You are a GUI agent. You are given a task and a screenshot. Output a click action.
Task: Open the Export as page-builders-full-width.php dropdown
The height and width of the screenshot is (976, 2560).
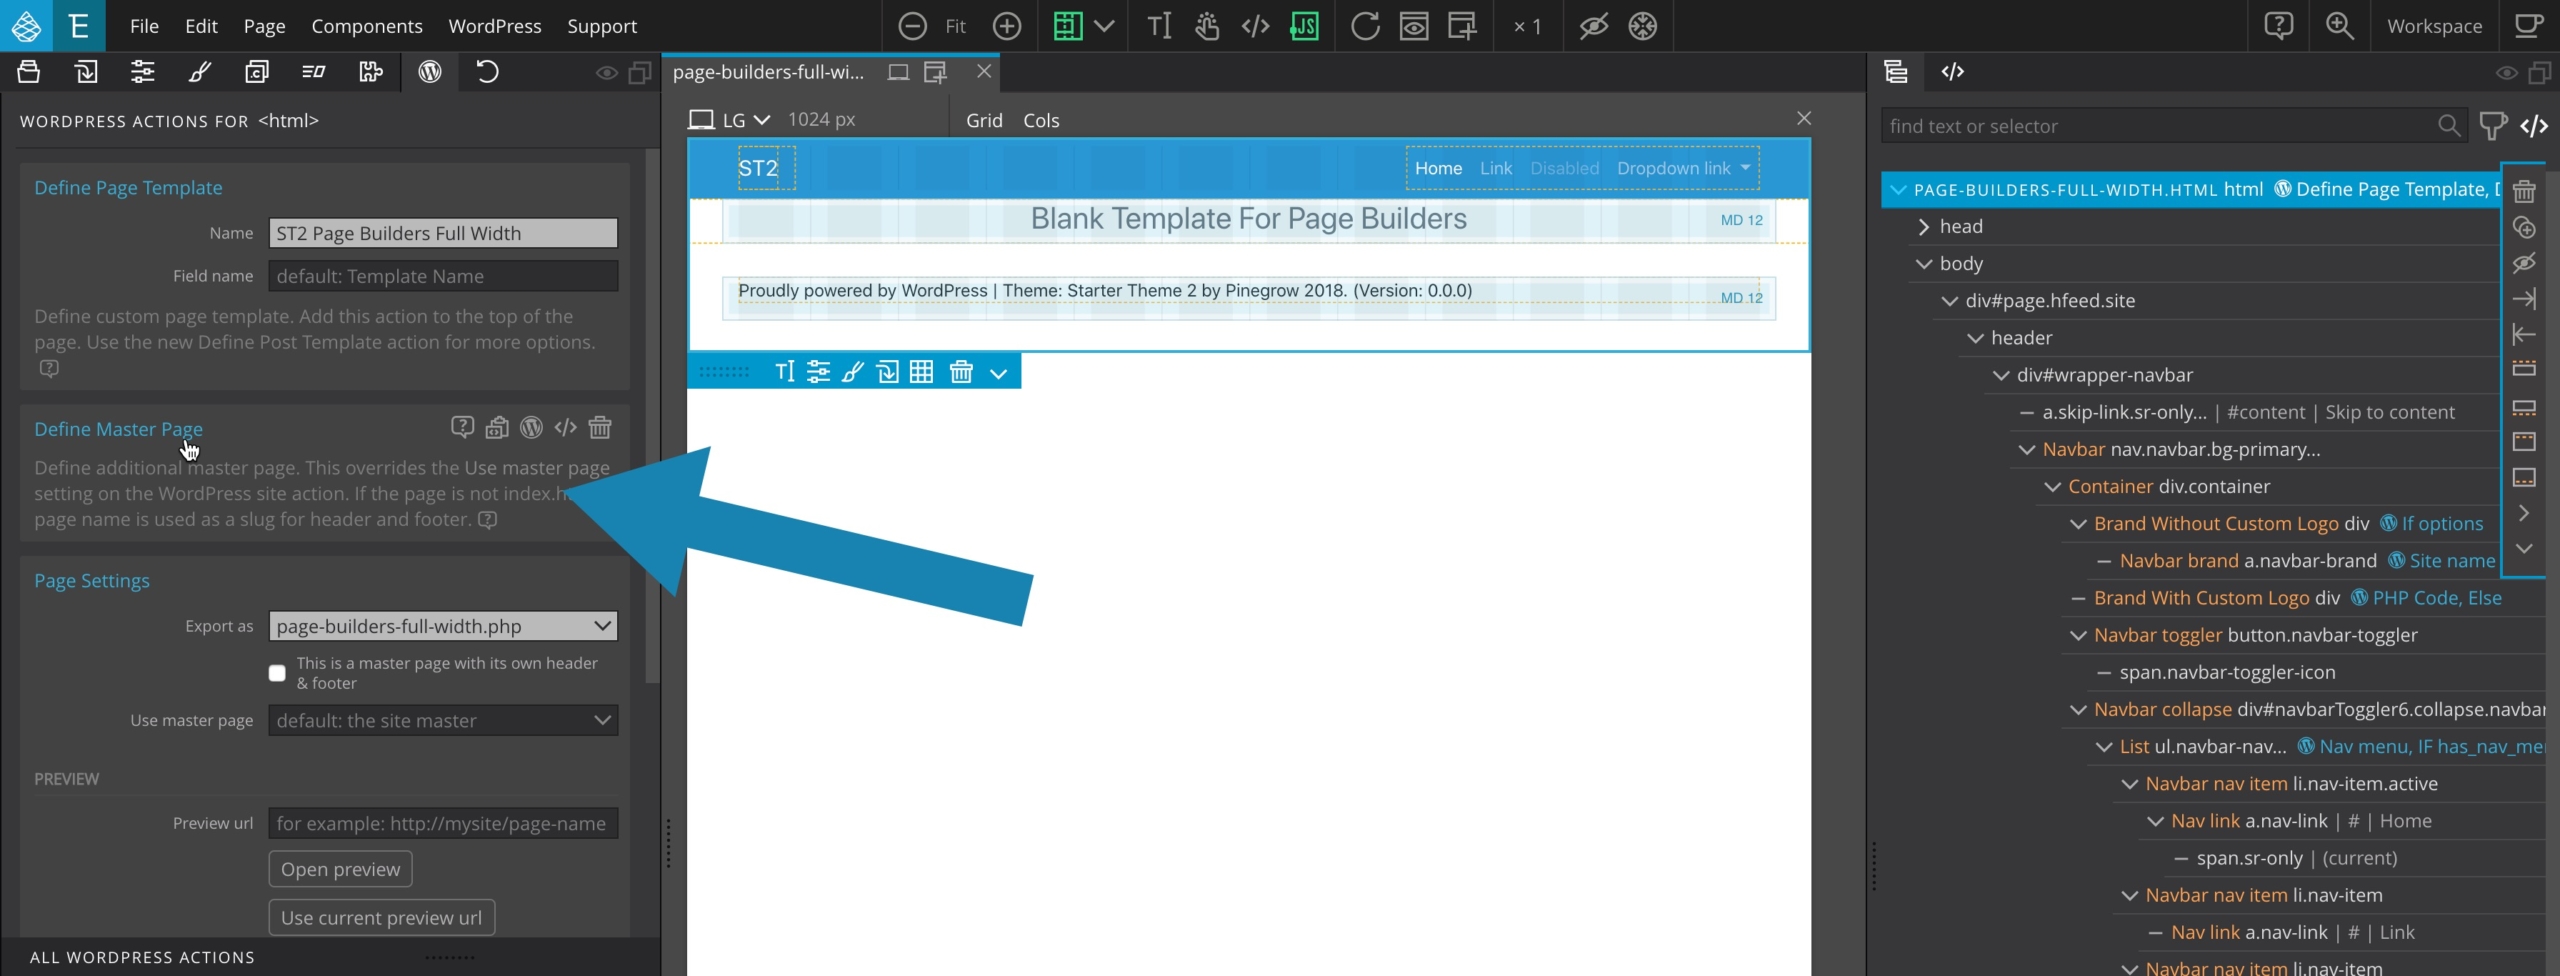pyautogui.click(x=443, y=626)
